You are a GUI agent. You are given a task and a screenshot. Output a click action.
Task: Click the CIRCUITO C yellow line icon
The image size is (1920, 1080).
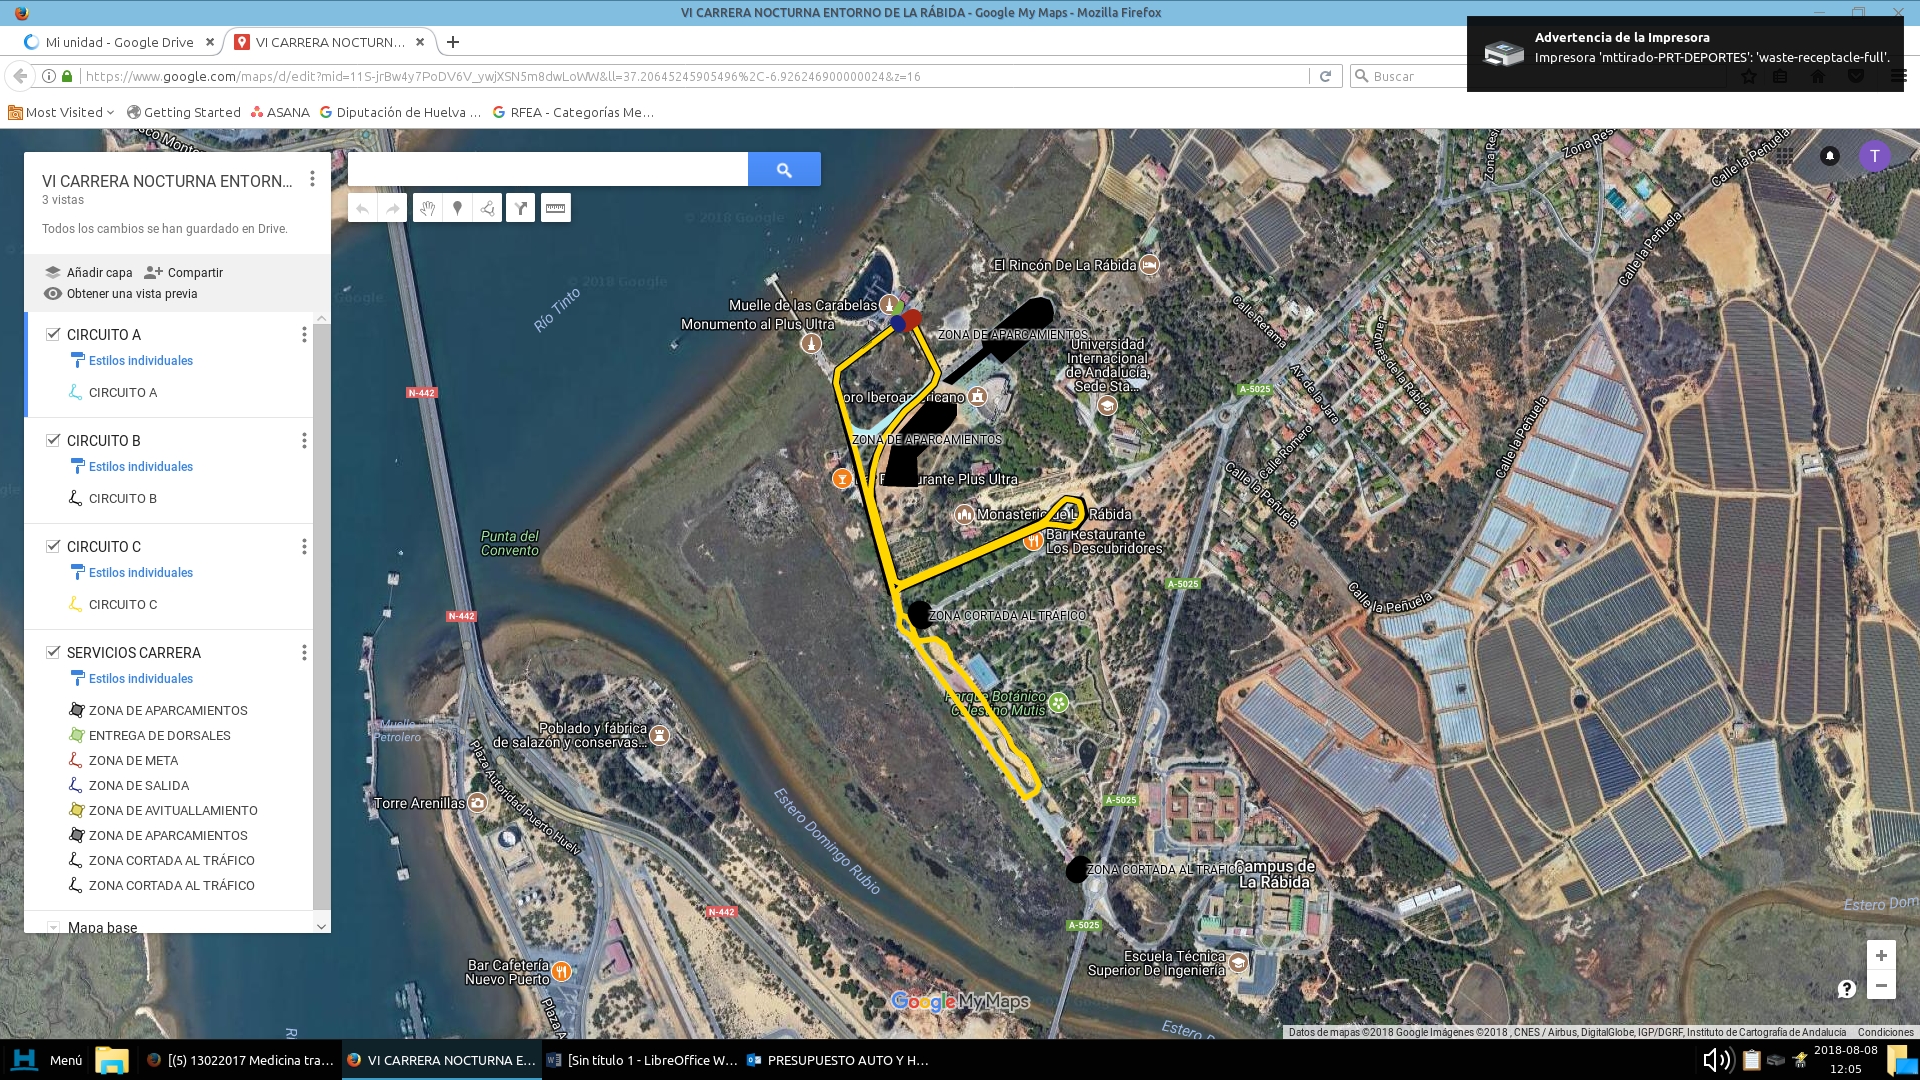click(75, 604)
